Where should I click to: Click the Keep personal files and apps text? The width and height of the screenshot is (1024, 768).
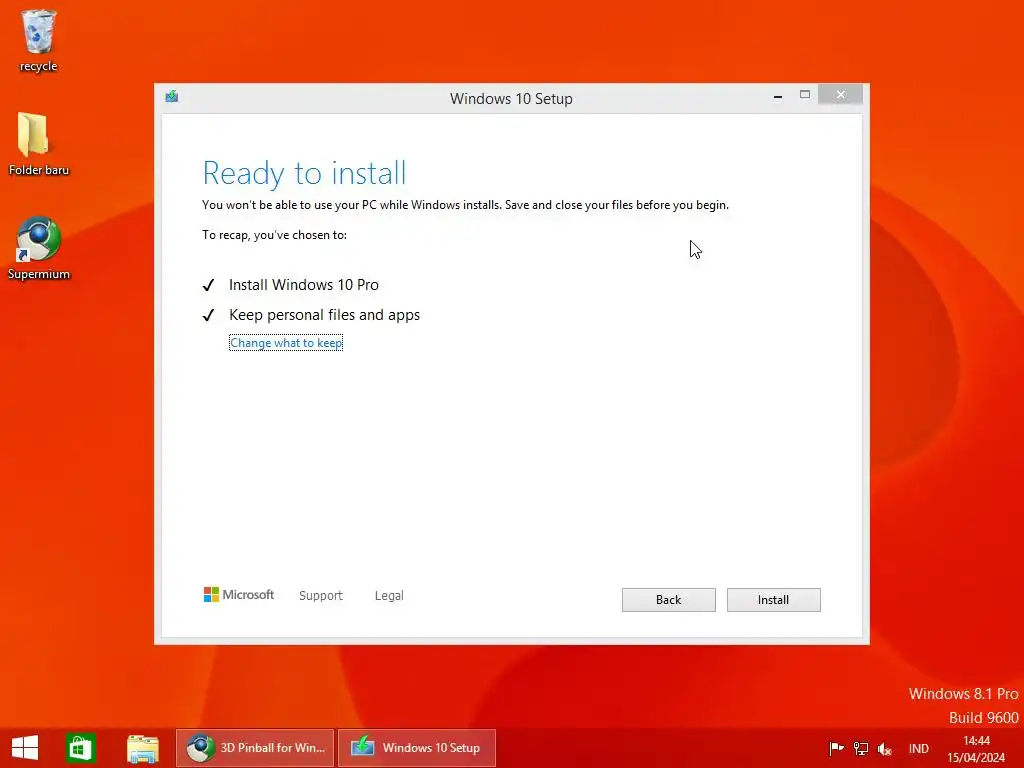[325, 315]
